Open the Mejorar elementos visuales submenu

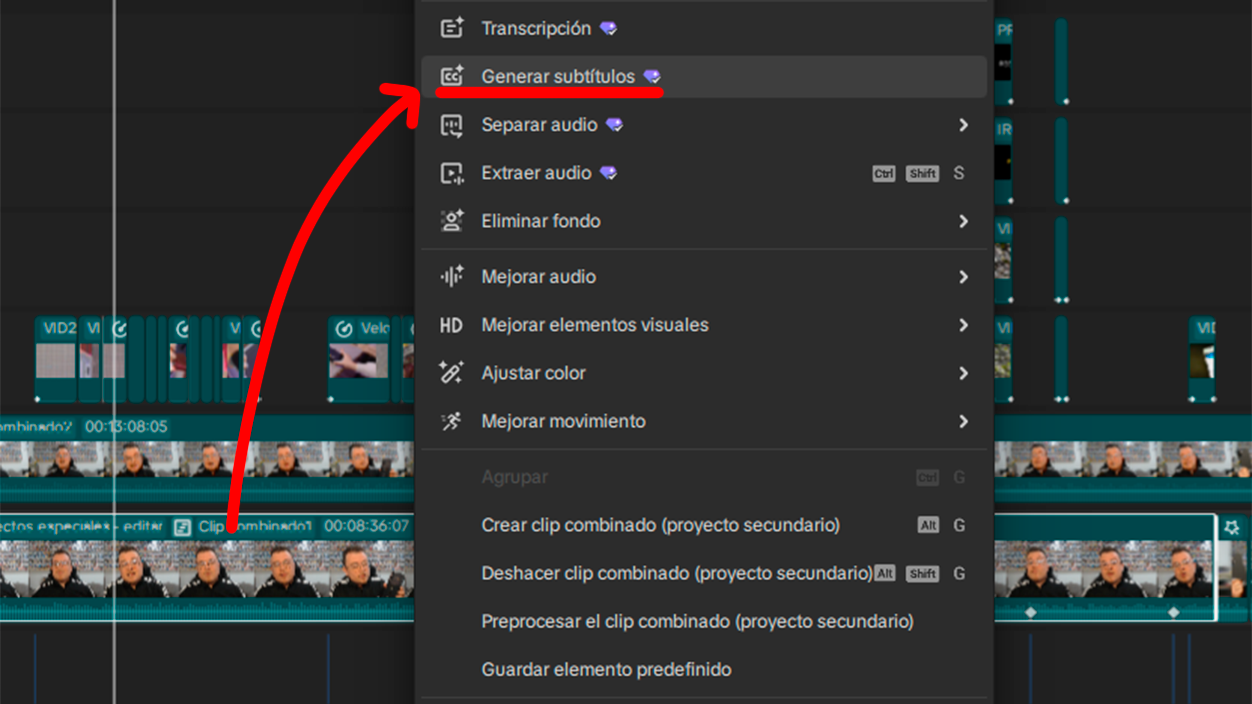coord(963,324)
